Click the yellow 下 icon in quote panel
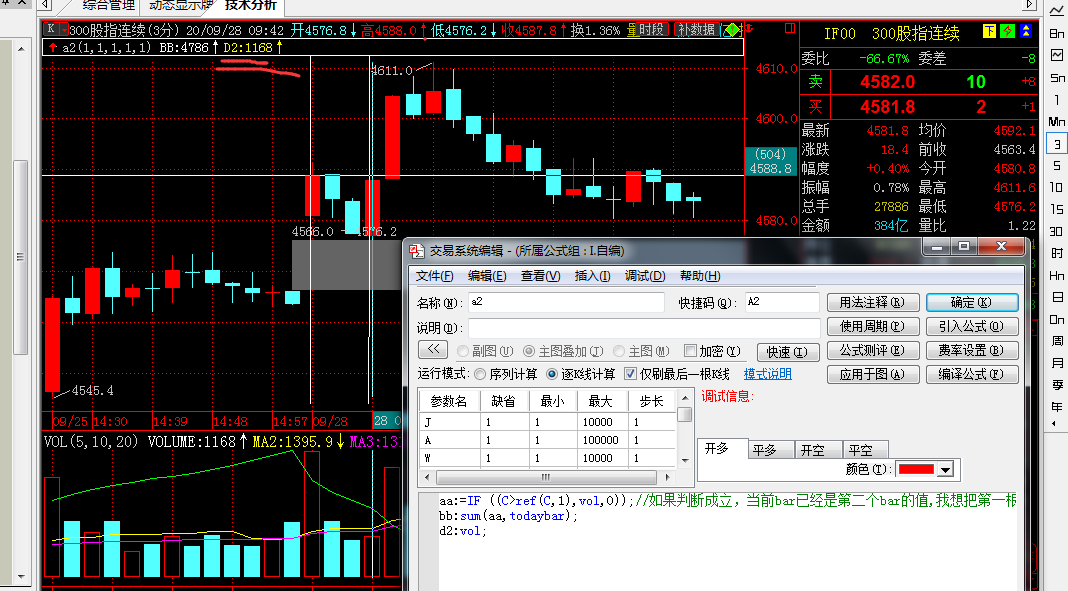 [989, 31]
